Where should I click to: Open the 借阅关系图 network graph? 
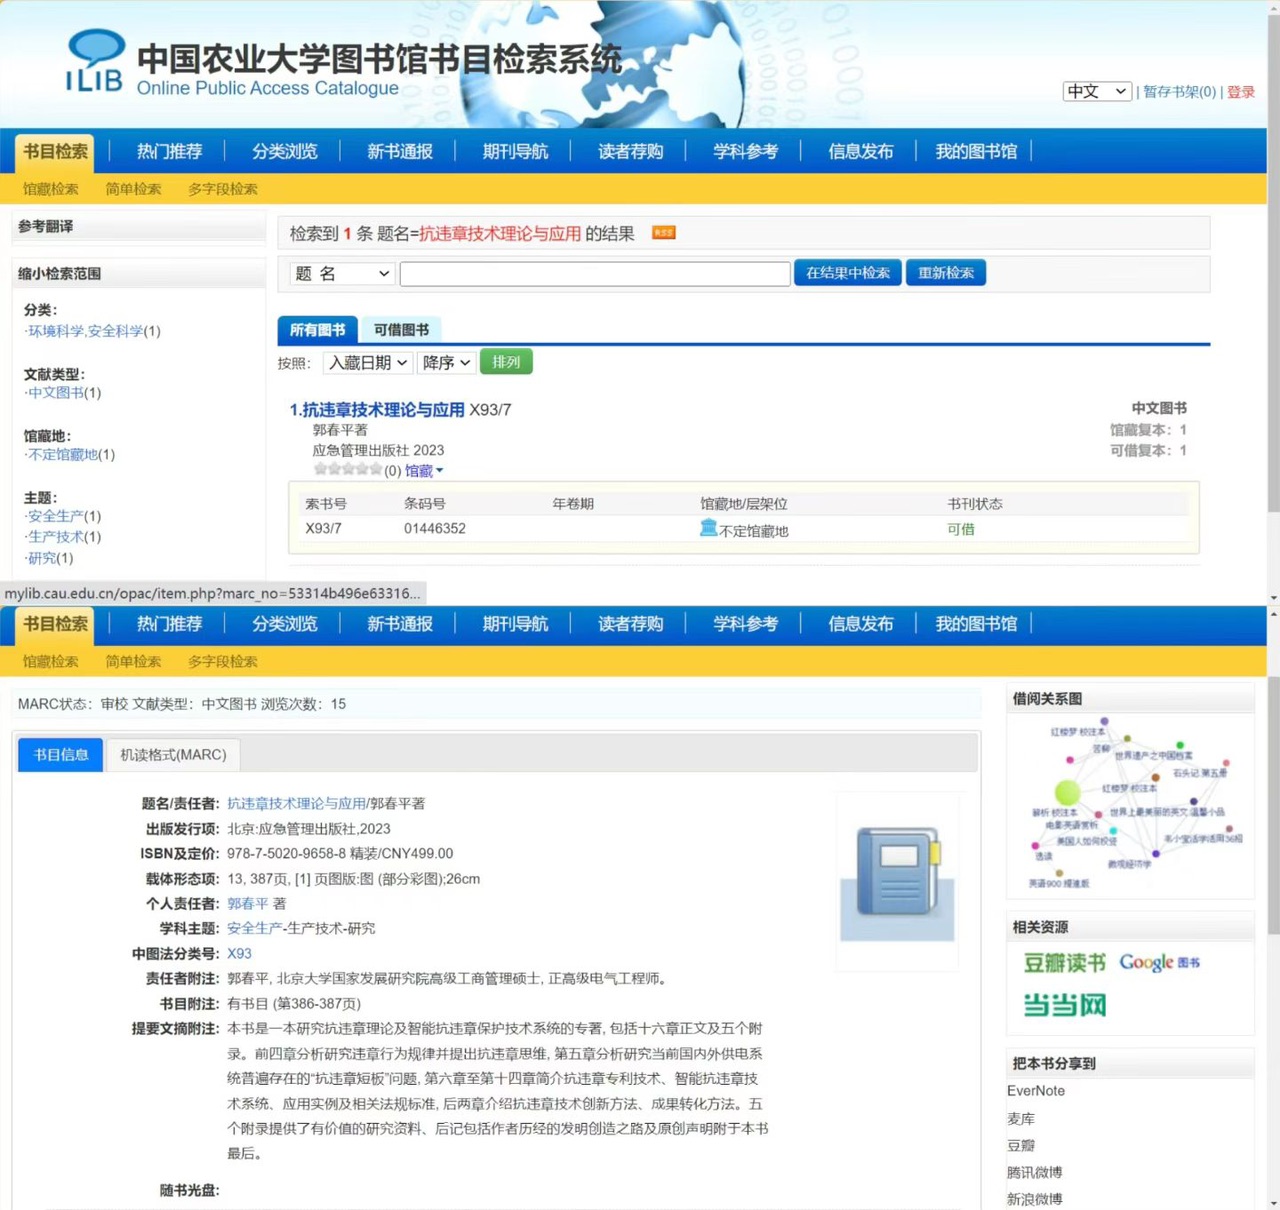tap(1130, 805)
